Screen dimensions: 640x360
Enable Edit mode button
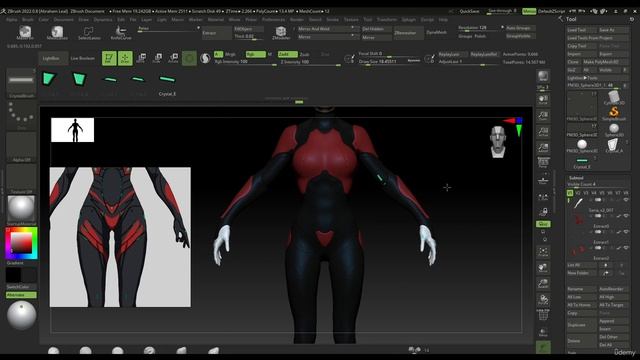(109, 58)
